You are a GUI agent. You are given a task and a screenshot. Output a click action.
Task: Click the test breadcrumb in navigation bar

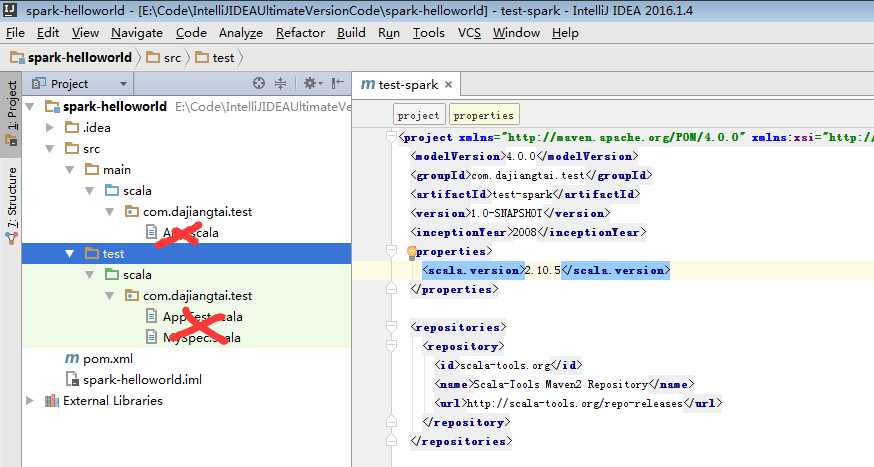pos(215,57)
